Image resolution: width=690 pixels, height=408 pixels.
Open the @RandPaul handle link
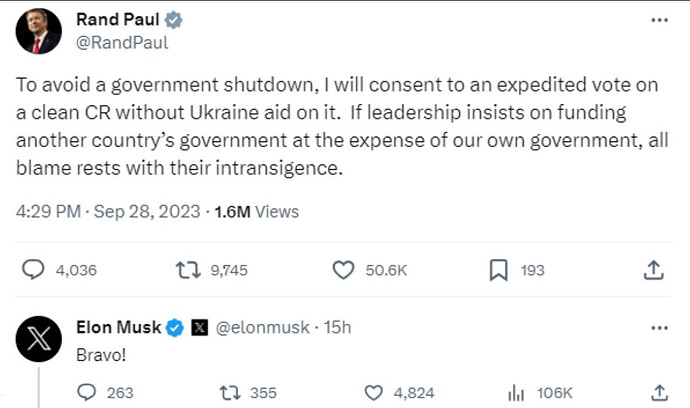click(x=122, y=43)
